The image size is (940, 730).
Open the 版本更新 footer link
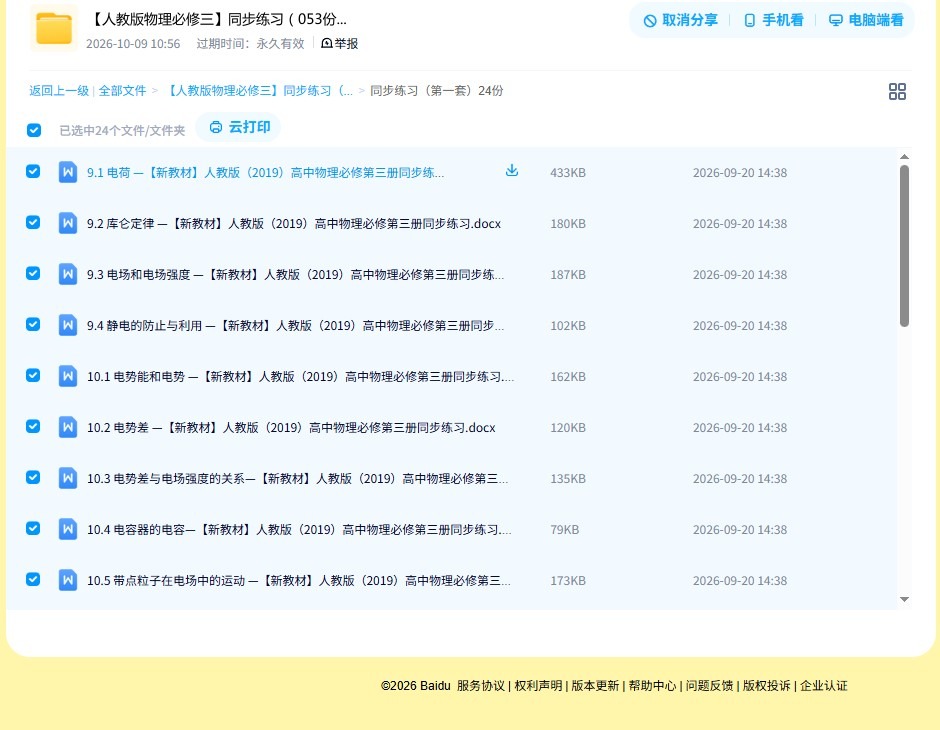click(x=595, y=686)
